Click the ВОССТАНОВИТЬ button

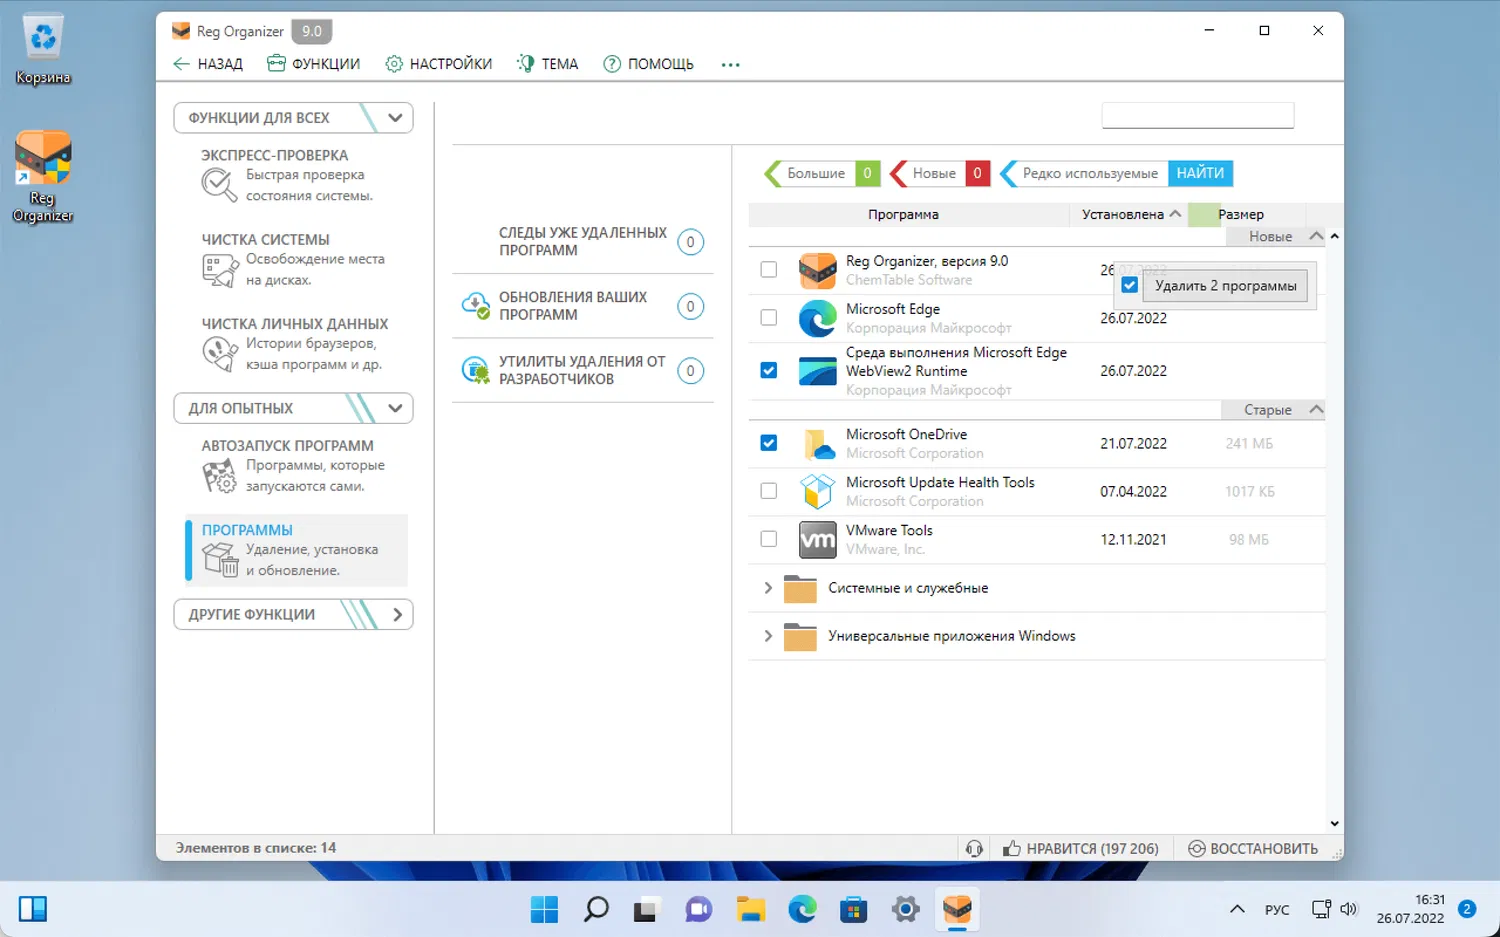tap(1253, 848)
